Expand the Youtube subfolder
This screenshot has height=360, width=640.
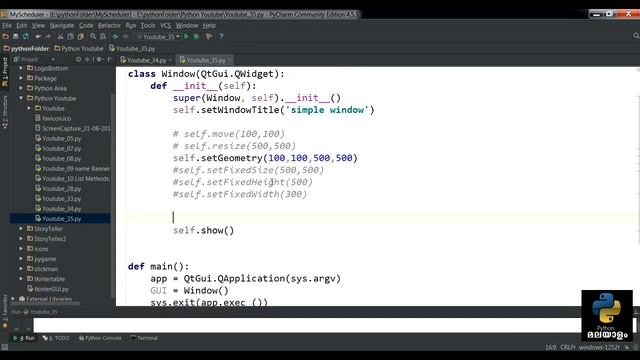coord(29,108)
